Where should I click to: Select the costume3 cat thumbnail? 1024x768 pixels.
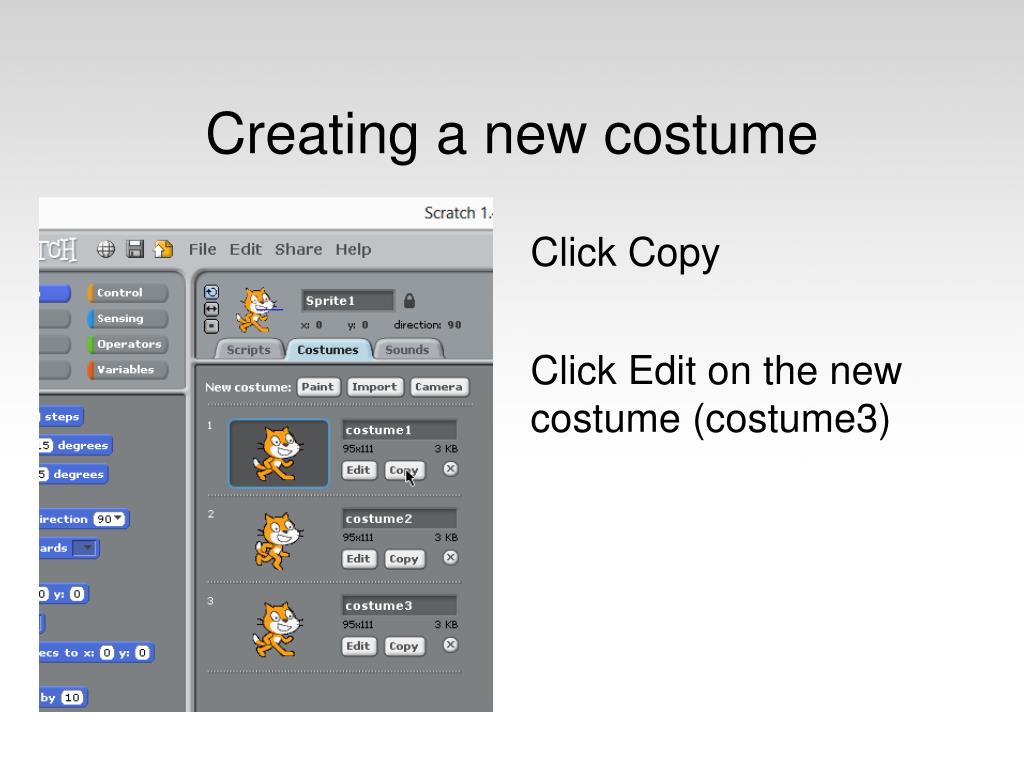click(279, 629)
